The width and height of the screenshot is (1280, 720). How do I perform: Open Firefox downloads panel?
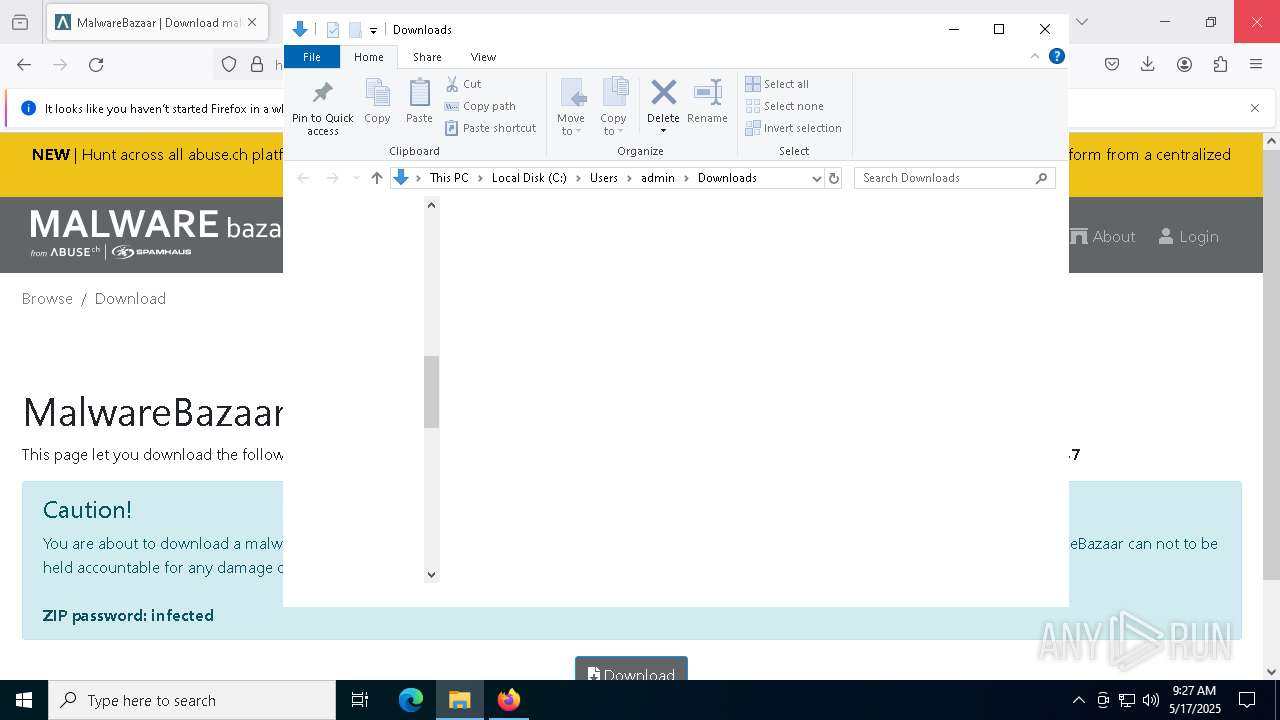(1148, 65)
